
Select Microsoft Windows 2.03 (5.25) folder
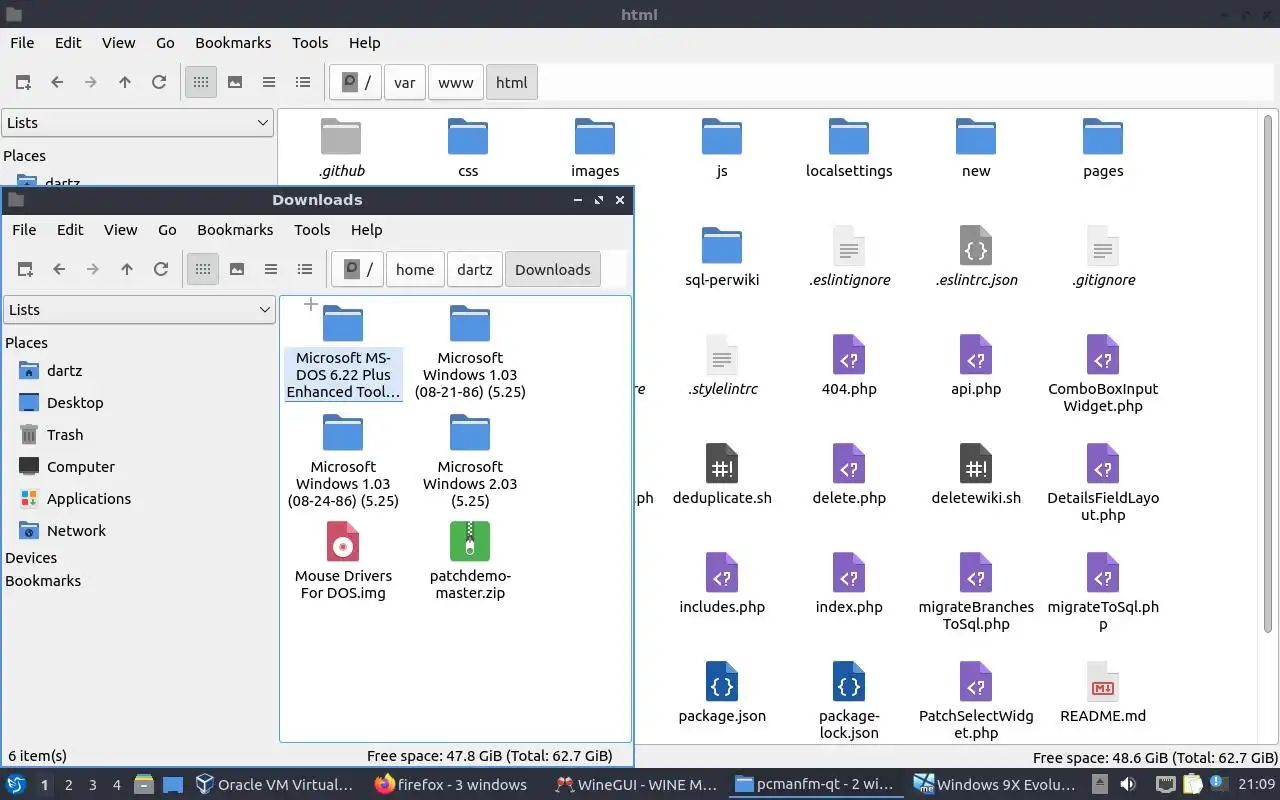click(x=470, y=460)
